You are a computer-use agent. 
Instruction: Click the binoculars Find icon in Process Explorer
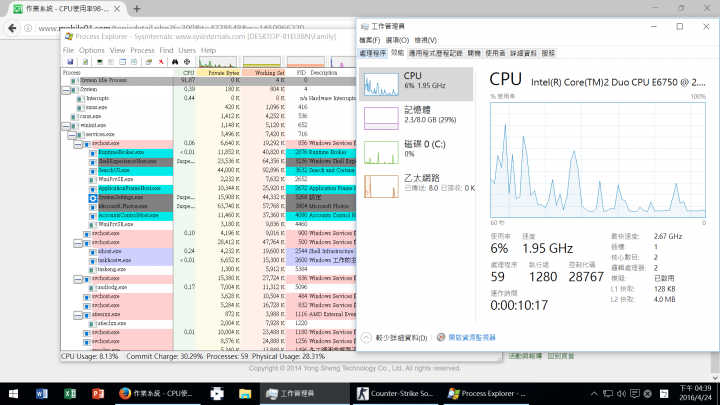click(x=175, y=62)
